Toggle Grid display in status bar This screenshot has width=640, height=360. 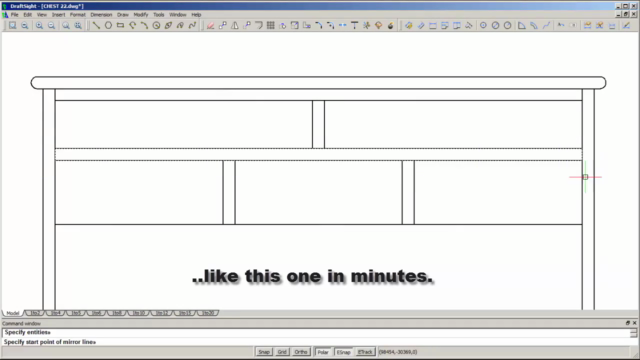tap(282, 352)
